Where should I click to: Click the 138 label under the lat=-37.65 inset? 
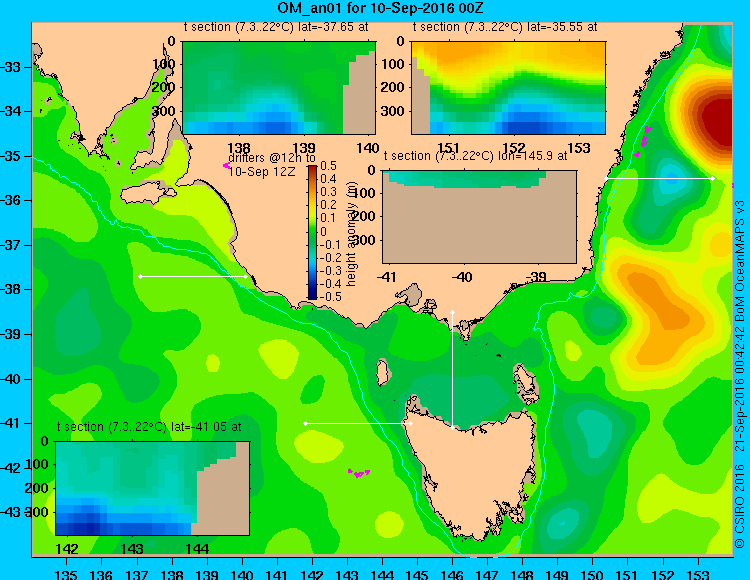(239, 147)
